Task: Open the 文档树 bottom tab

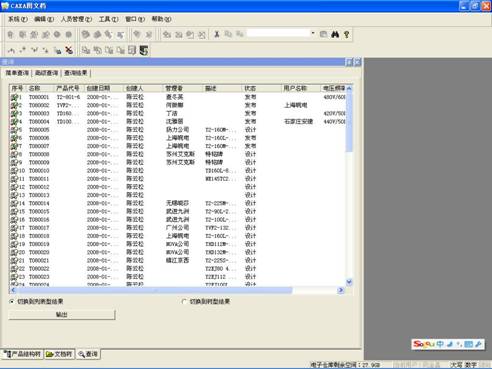Action: [x=59, y=354]
